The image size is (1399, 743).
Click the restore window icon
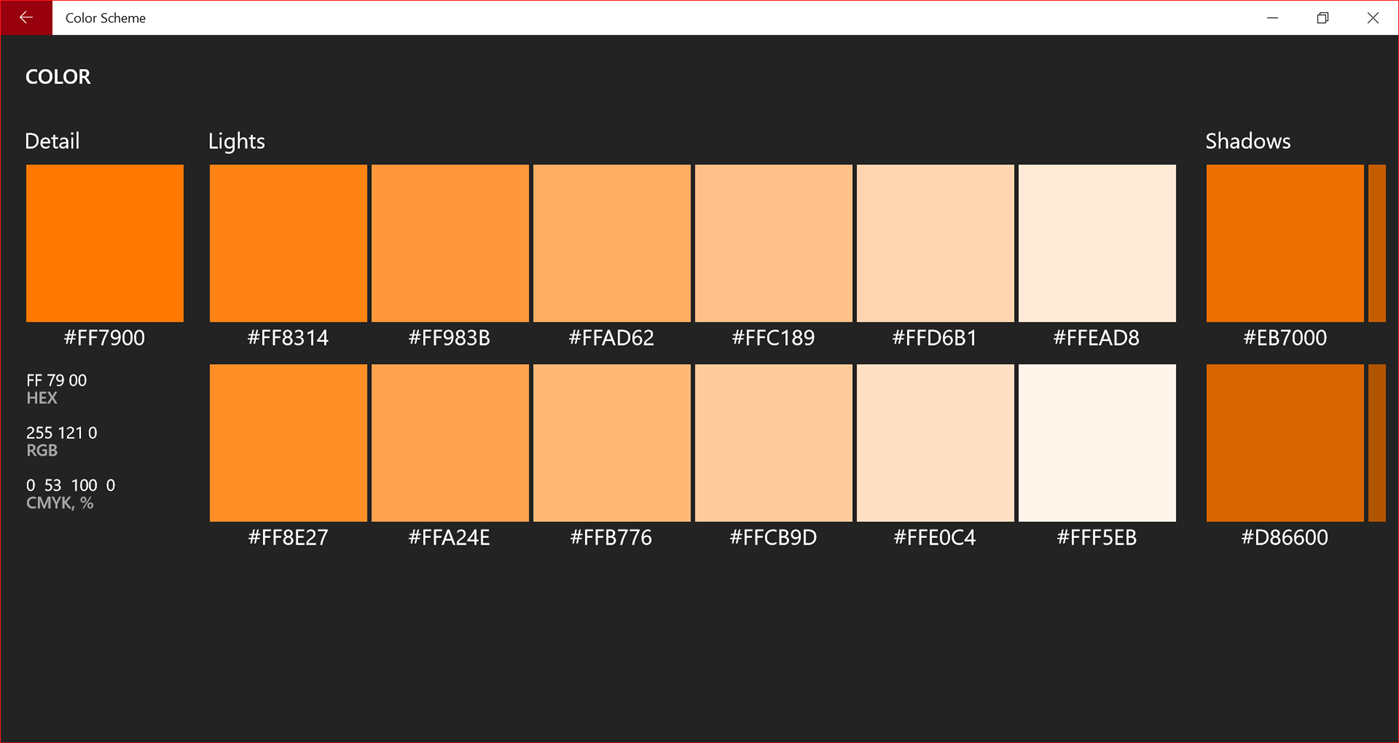pos(1321,17)
